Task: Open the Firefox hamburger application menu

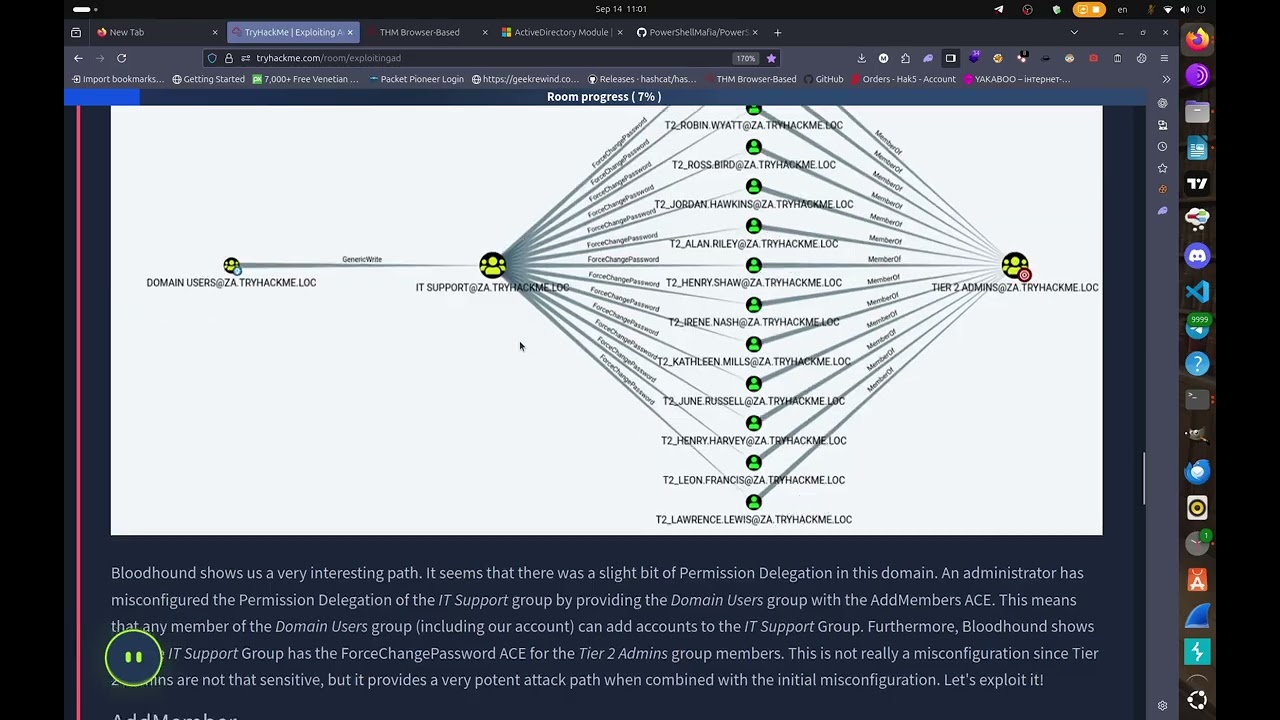Action: (1164, 58)
